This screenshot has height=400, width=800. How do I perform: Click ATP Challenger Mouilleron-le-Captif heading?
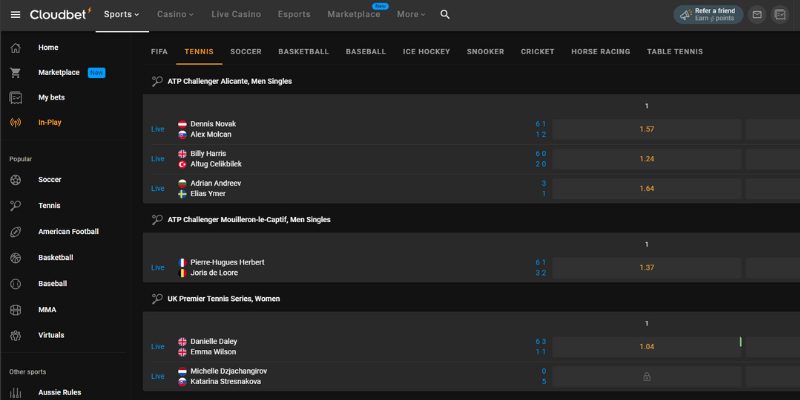click(x=249, y=219)
